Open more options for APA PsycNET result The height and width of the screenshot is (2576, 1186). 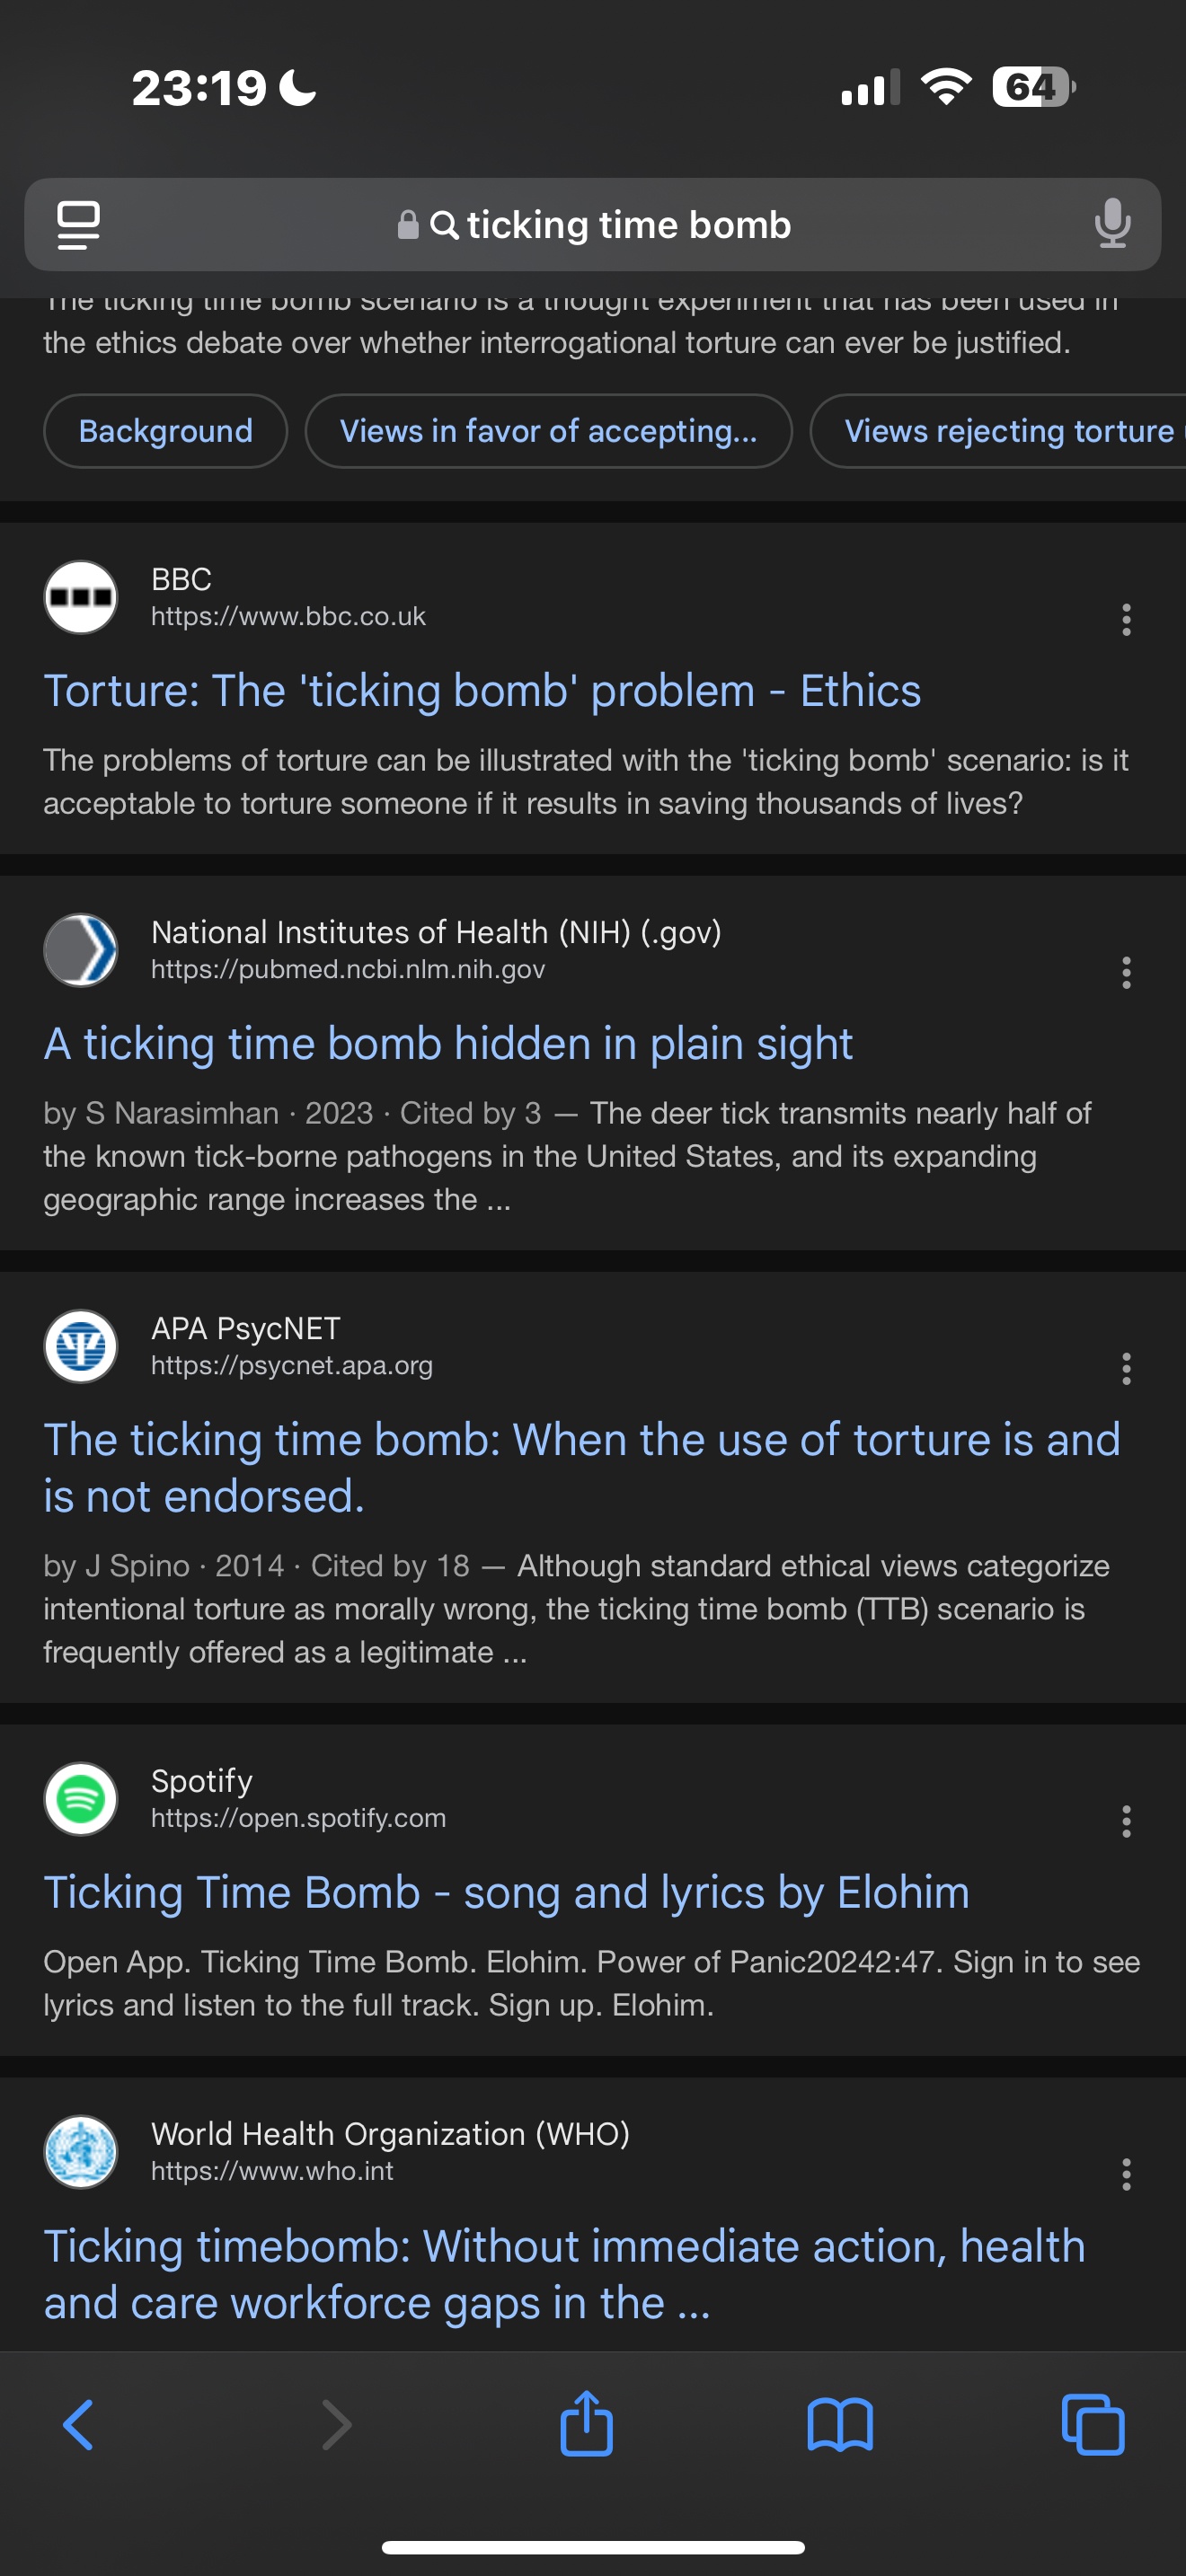click(1126, 1368)
